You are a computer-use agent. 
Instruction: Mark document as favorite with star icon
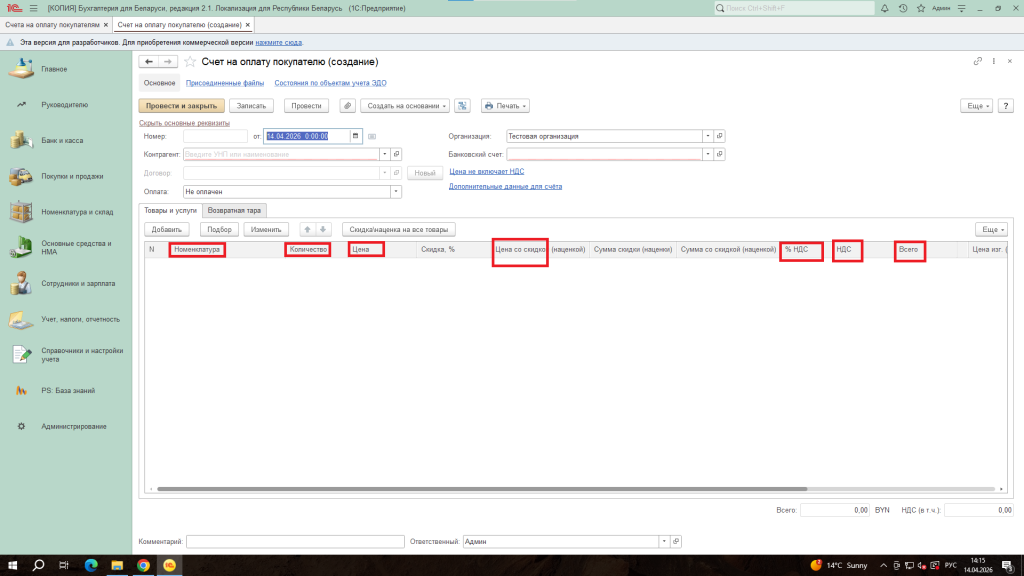190,62
